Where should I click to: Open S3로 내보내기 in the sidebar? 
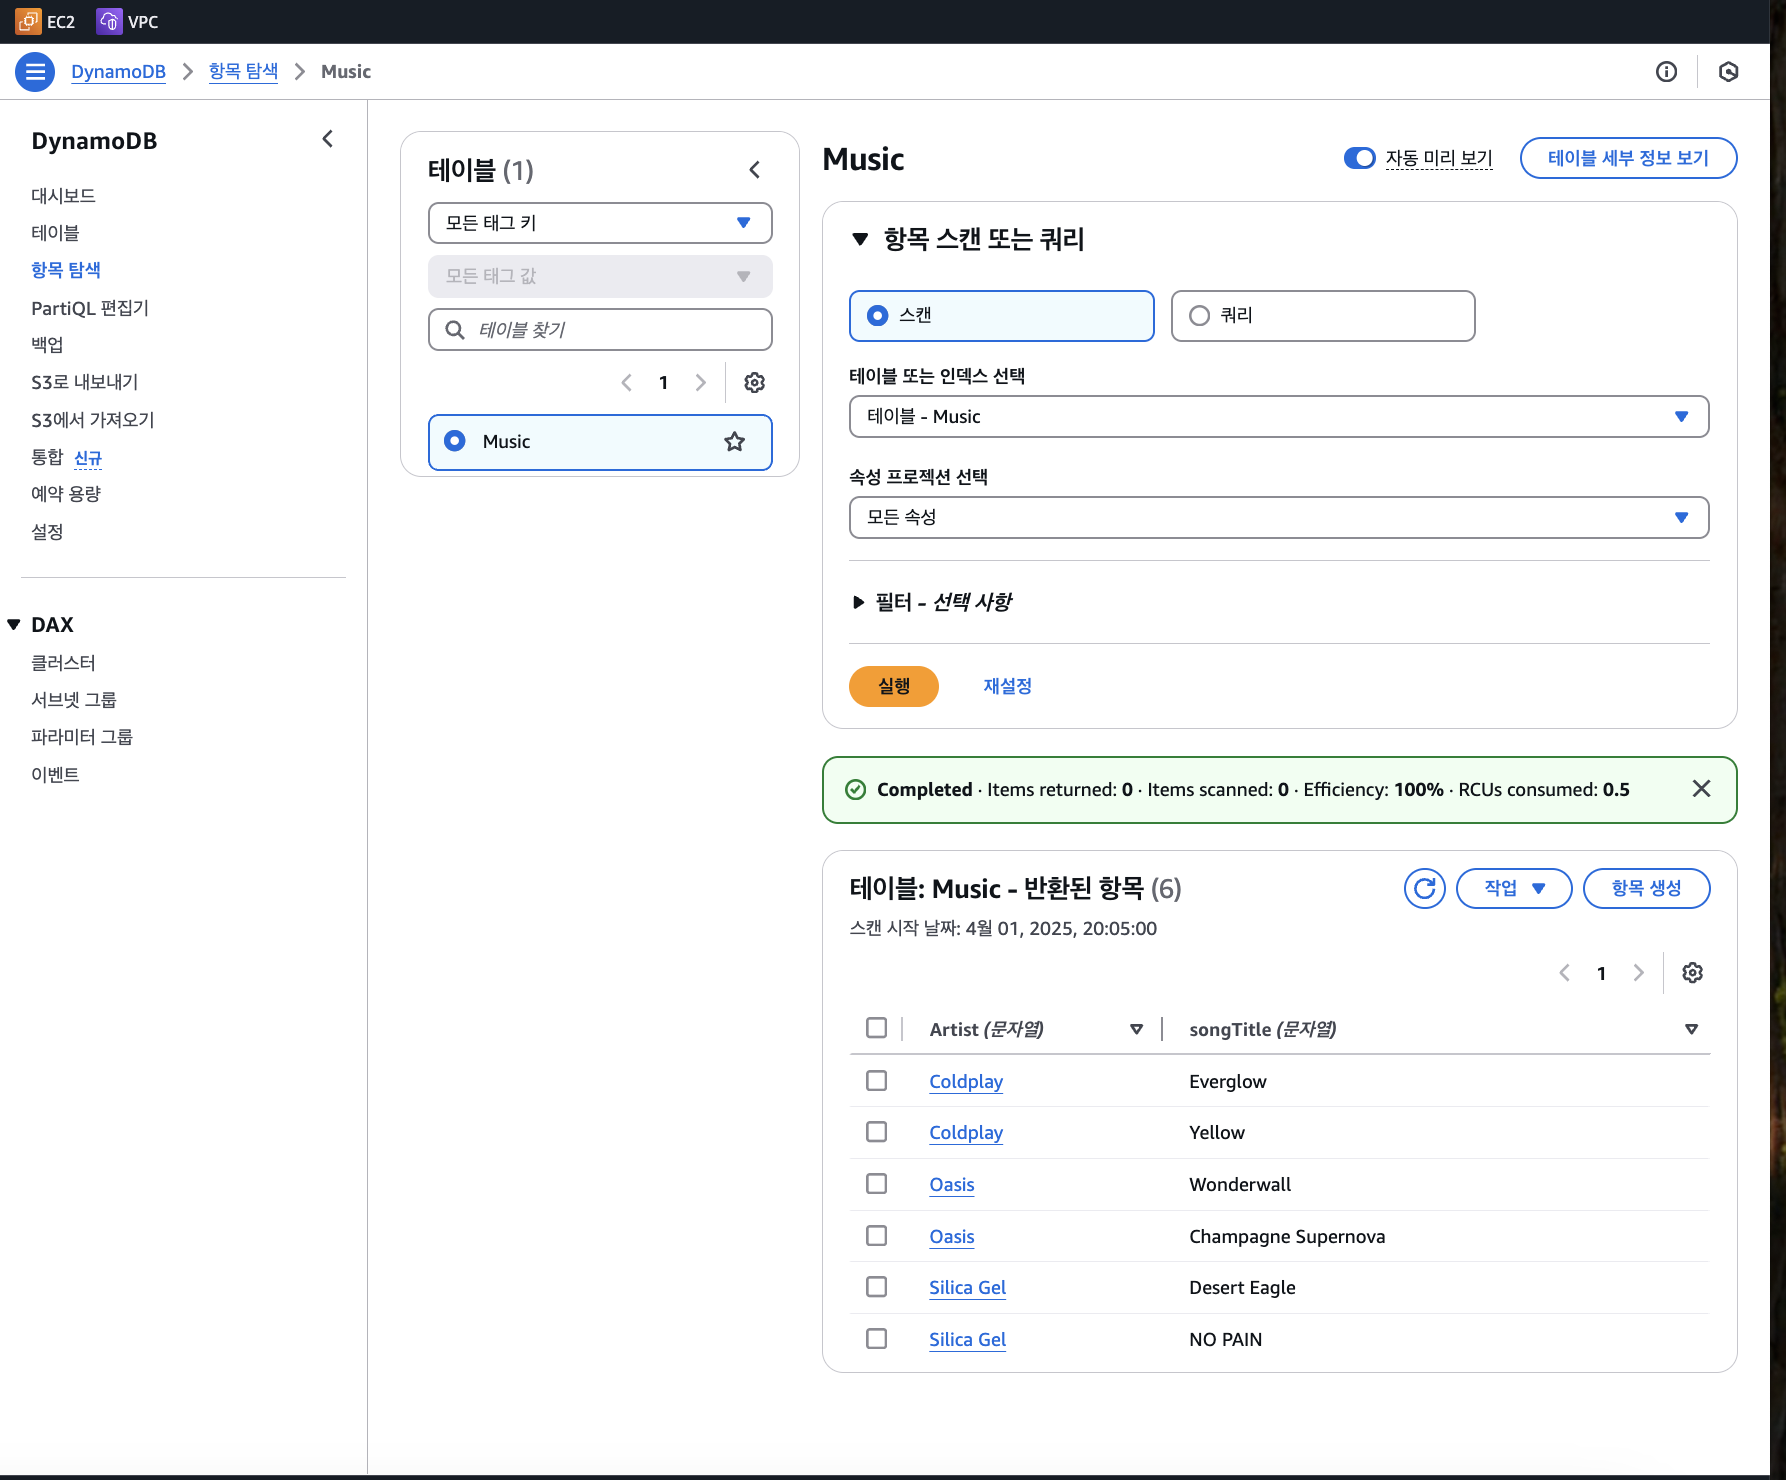[x=85, y=382]
